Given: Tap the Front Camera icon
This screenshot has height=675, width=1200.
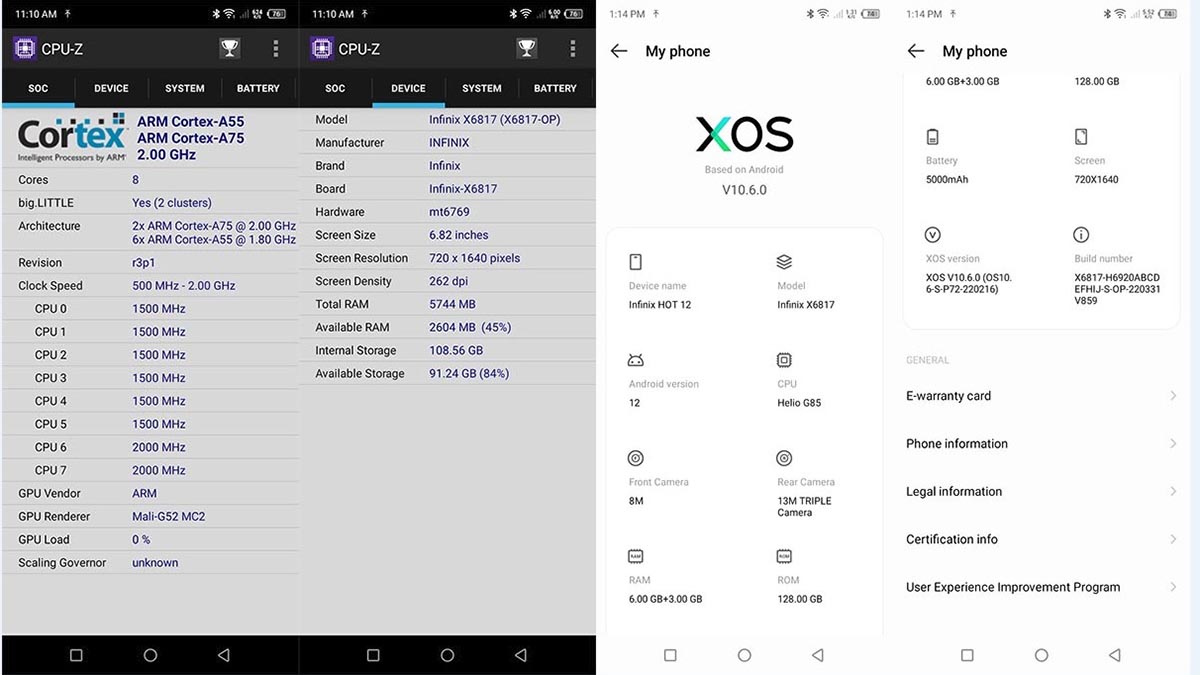Looking at the screenshot, I should coord(635,458).
